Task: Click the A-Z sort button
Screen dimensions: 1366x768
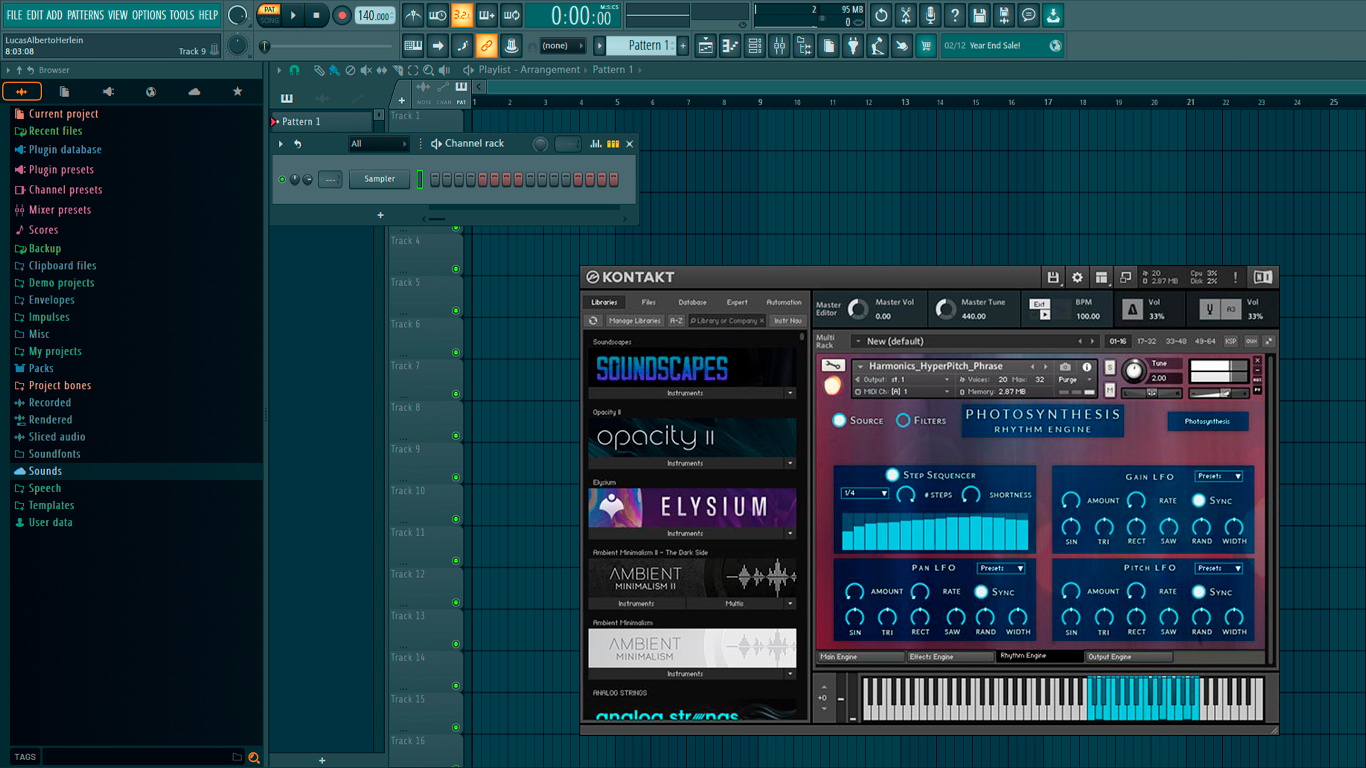Action: 676,321
